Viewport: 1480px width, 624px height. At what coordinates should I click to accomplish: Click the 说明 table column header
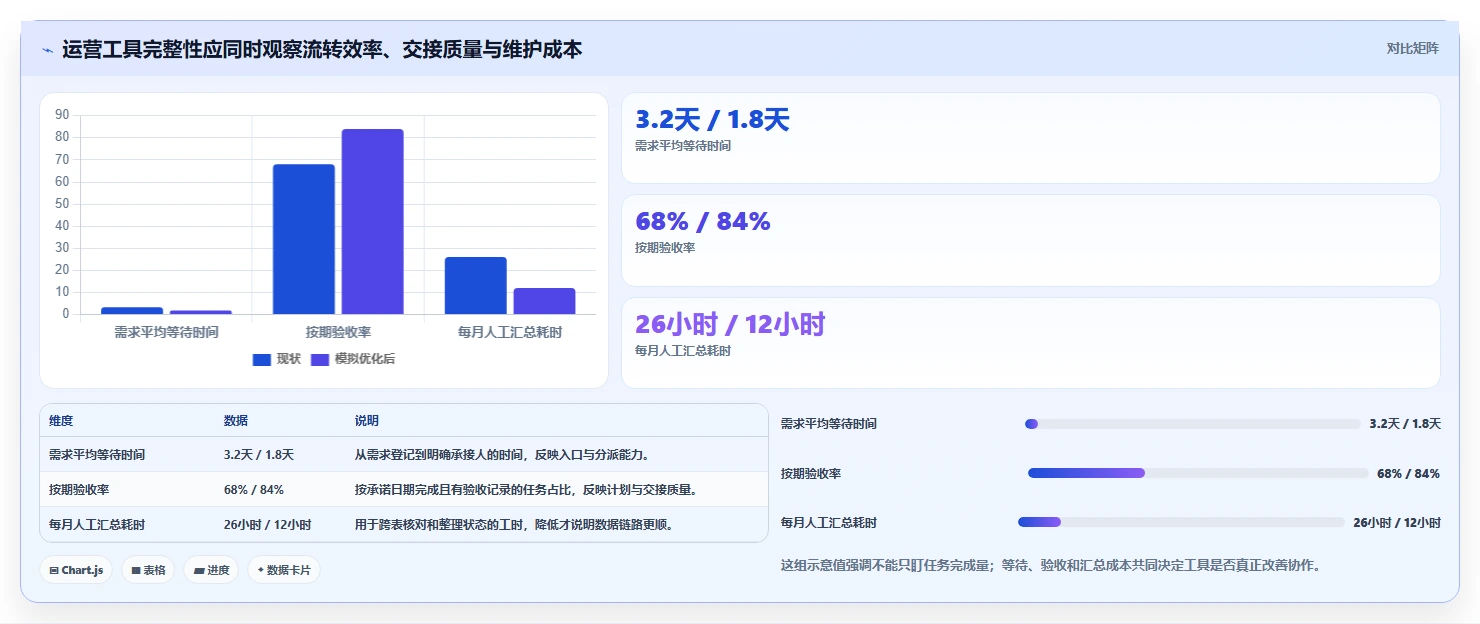[x=367, y=421]
